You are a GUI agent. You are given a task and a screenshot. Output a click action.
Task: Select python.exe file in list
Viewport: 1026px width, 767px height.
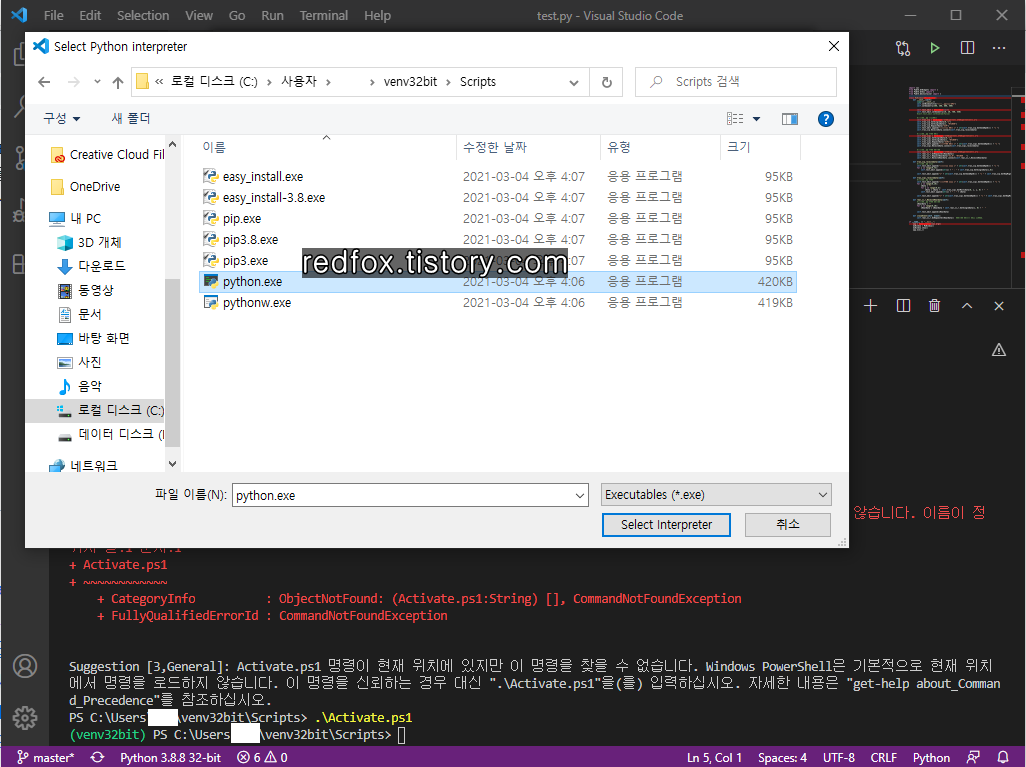[x=497, y=281]
